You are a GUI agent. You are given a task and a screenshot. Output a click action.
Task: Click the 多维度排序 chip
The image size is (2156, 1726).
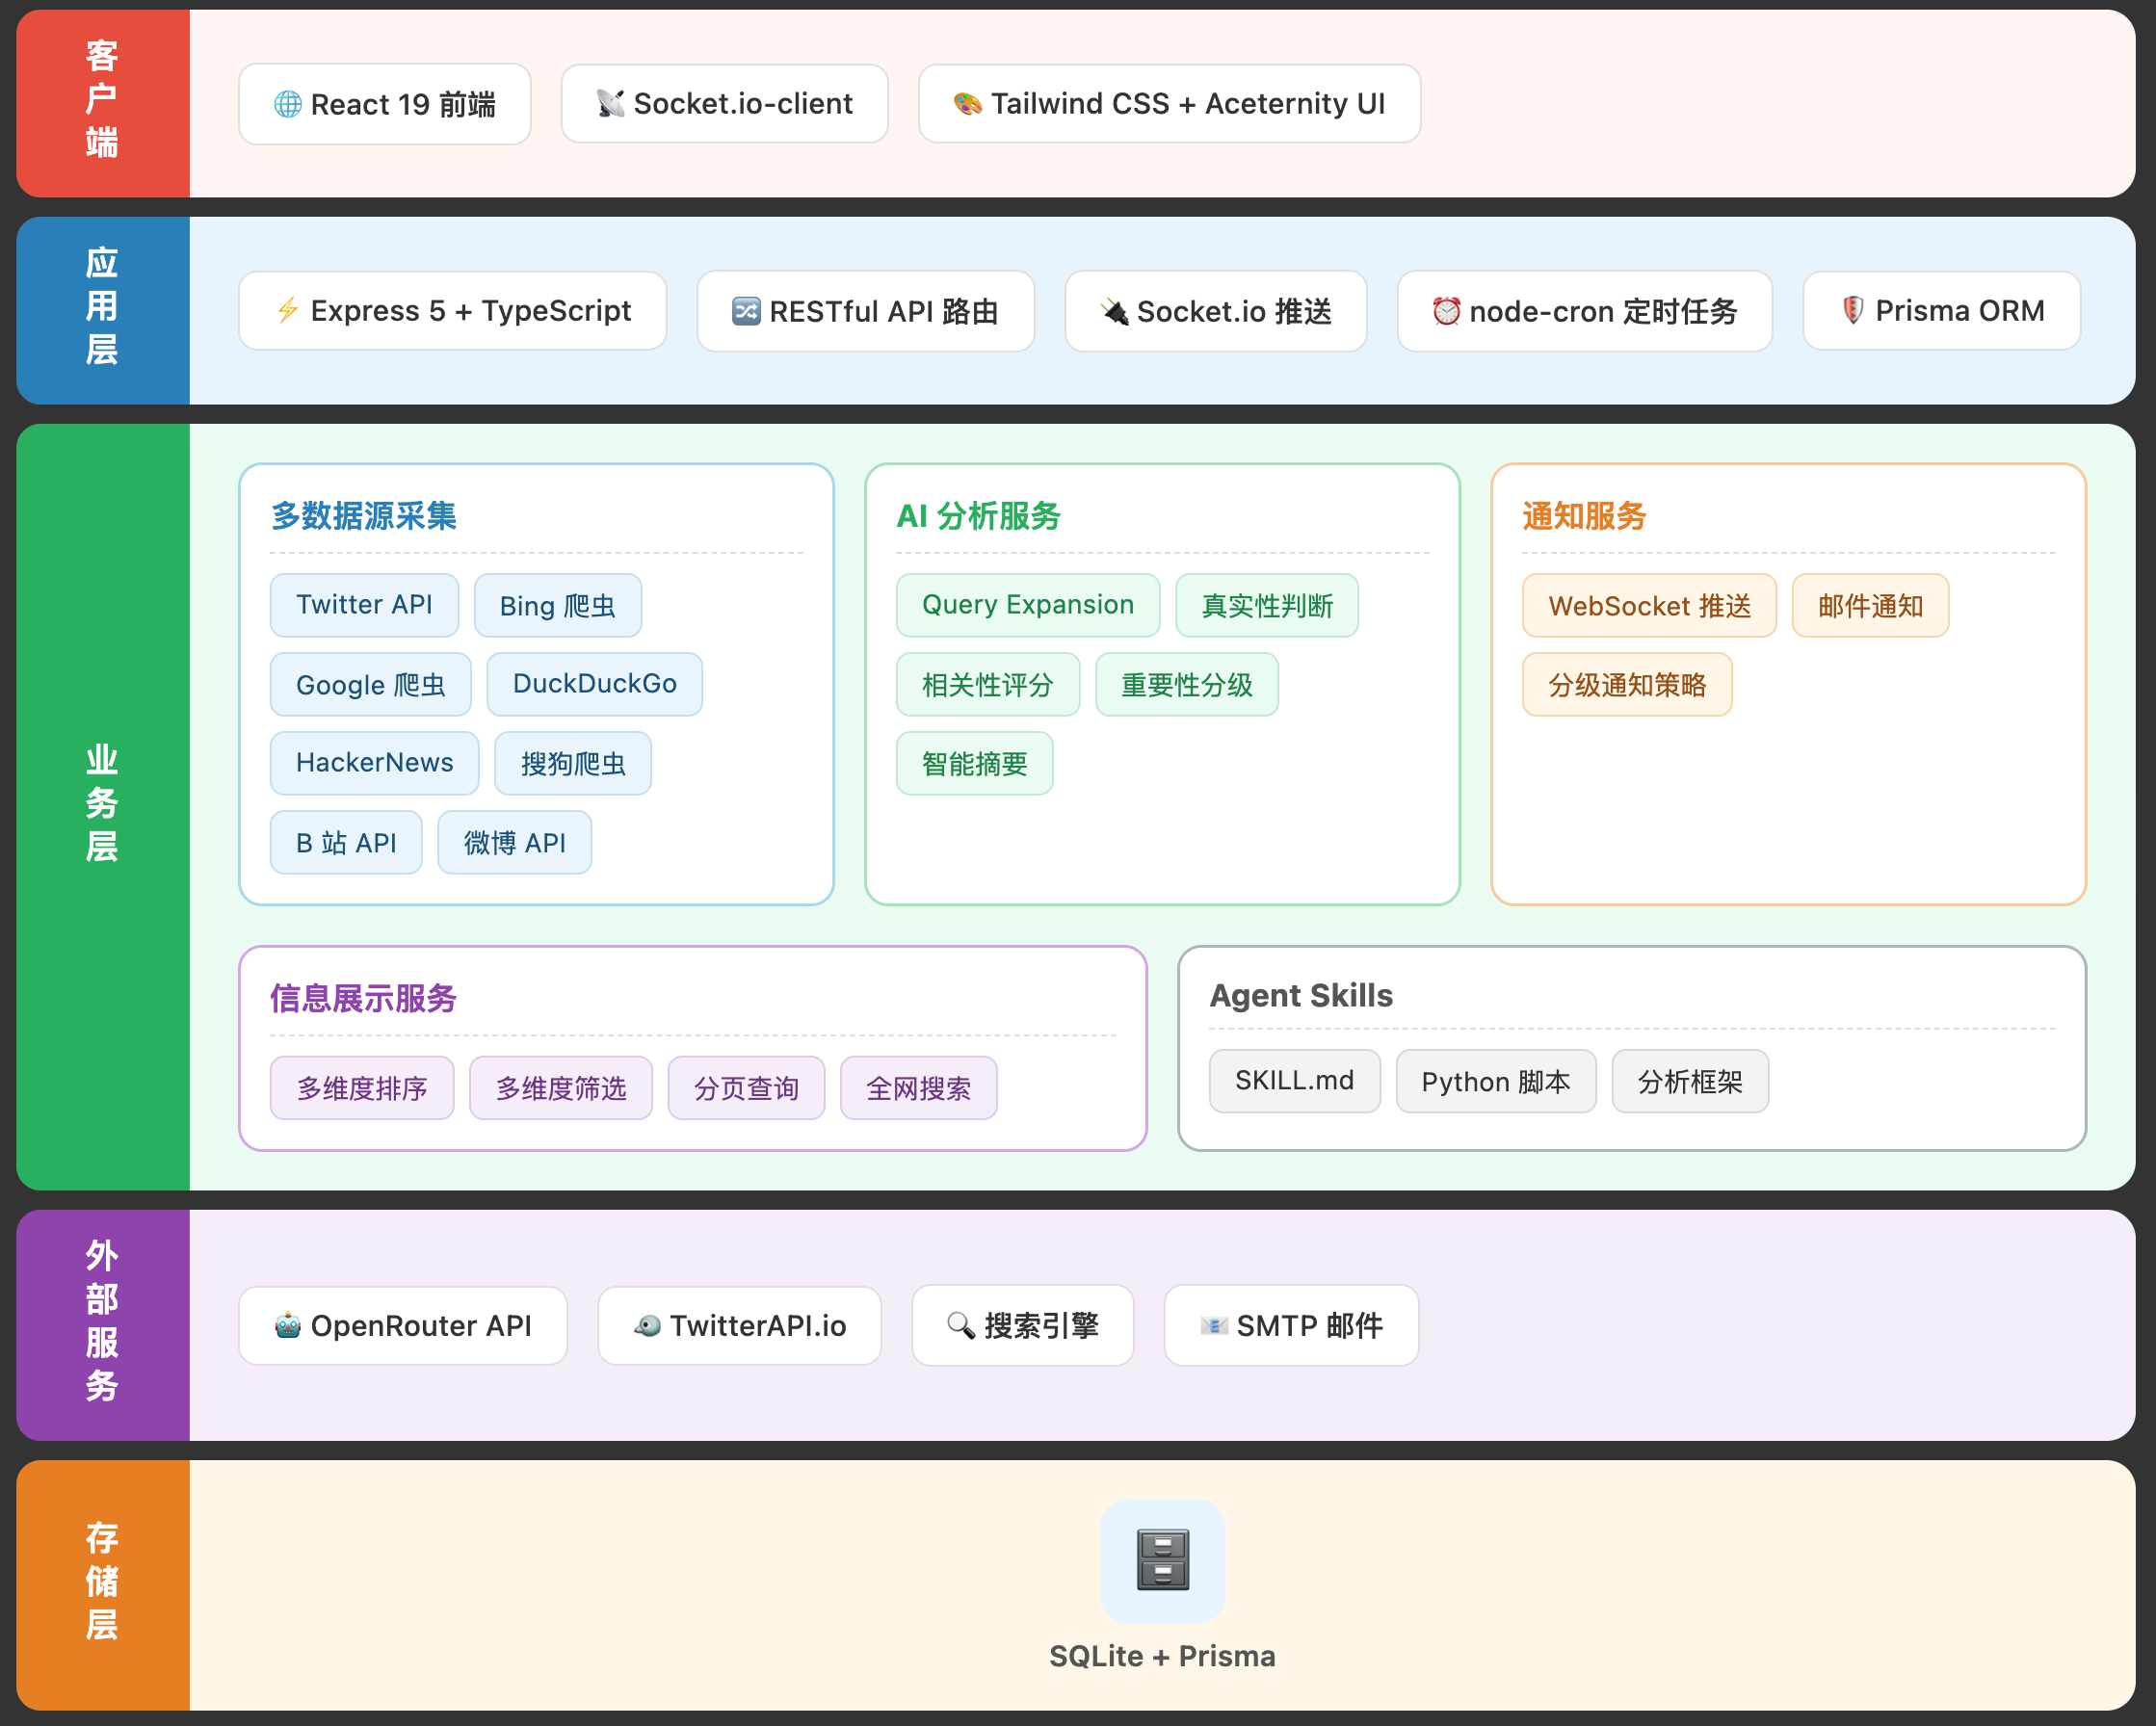[362, 1088]
